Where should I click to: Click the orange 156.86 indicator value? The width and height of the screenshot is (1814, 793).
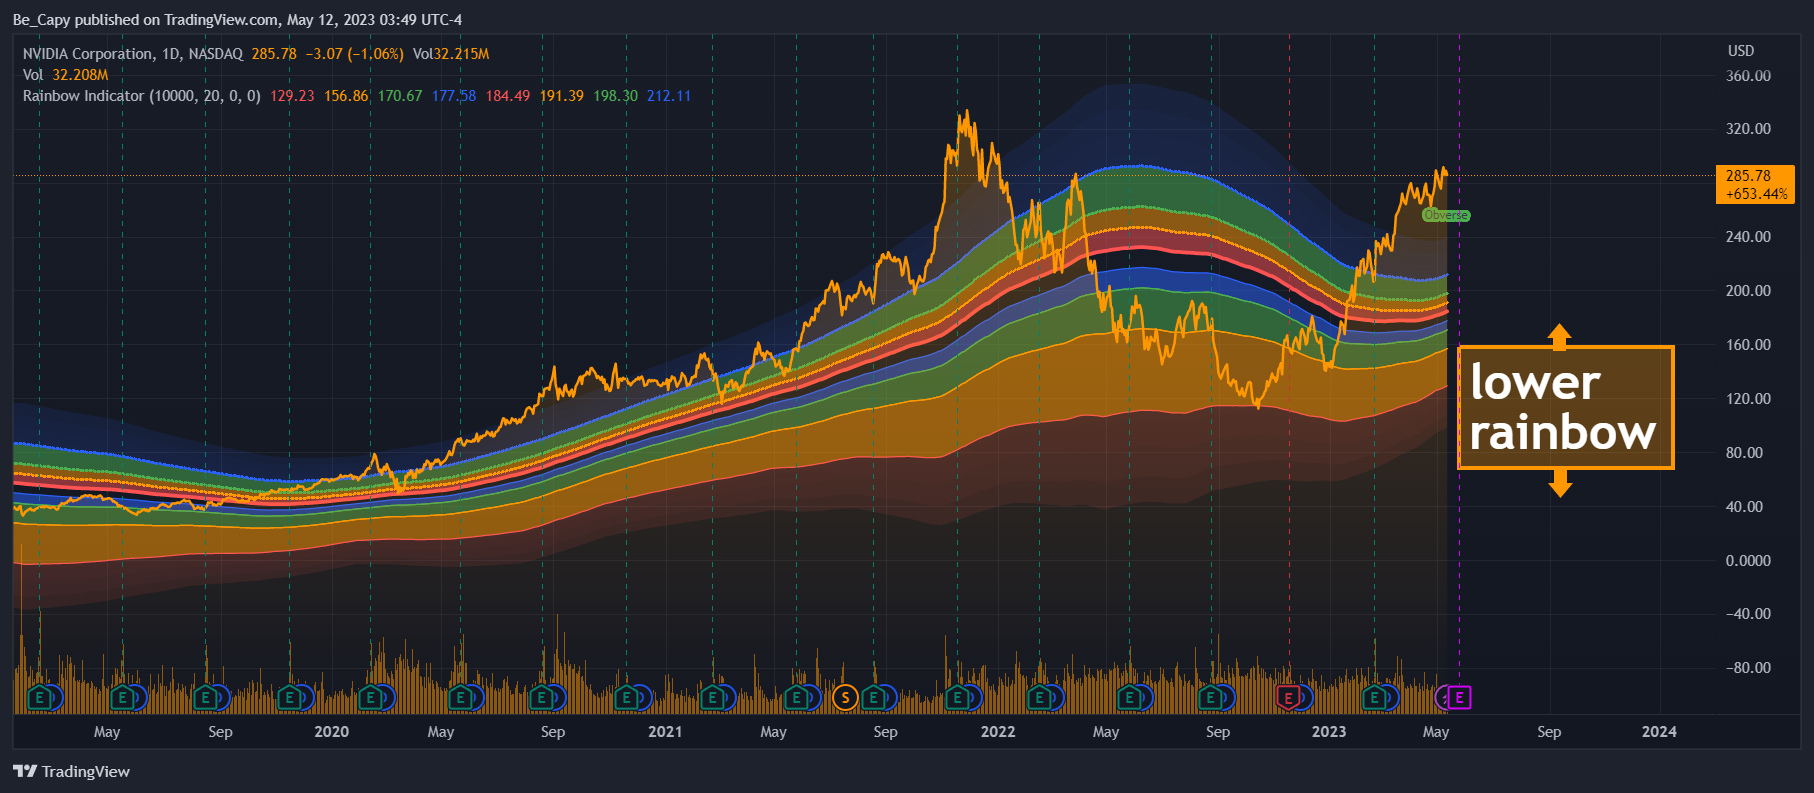[x=346, y=96]
